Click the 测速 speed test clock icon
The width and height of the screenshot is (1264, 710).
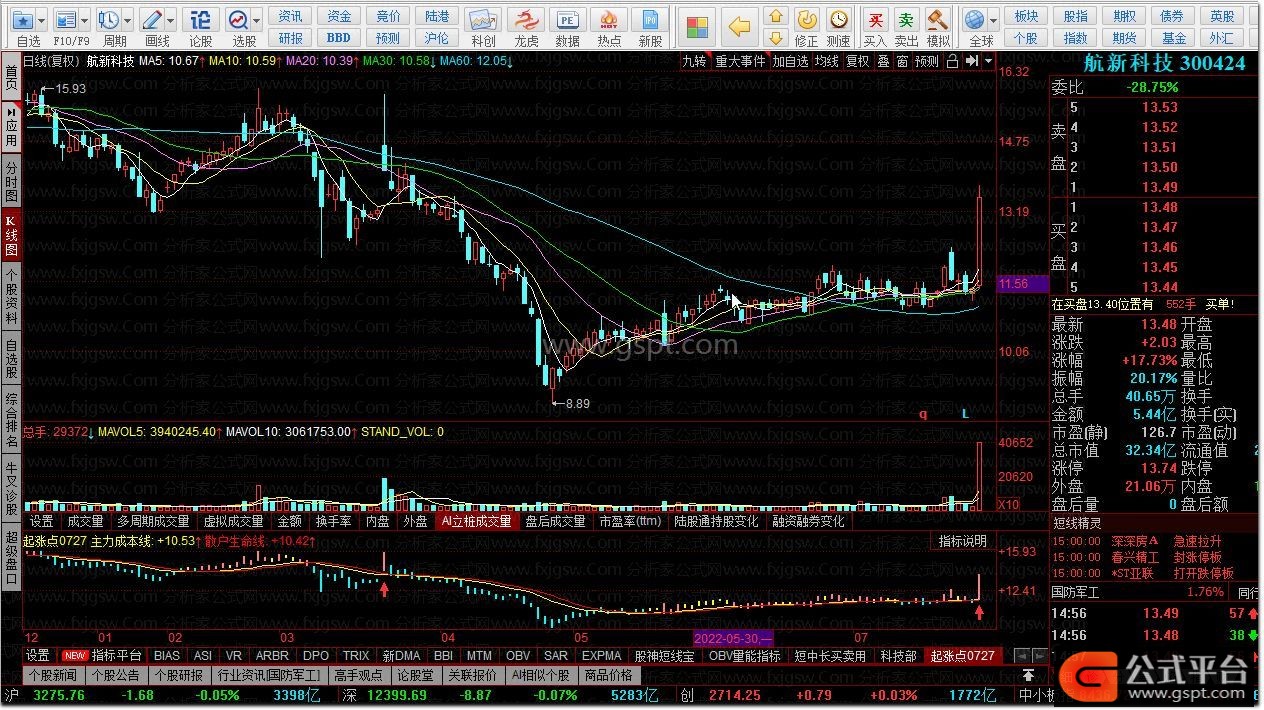(838, 19)
